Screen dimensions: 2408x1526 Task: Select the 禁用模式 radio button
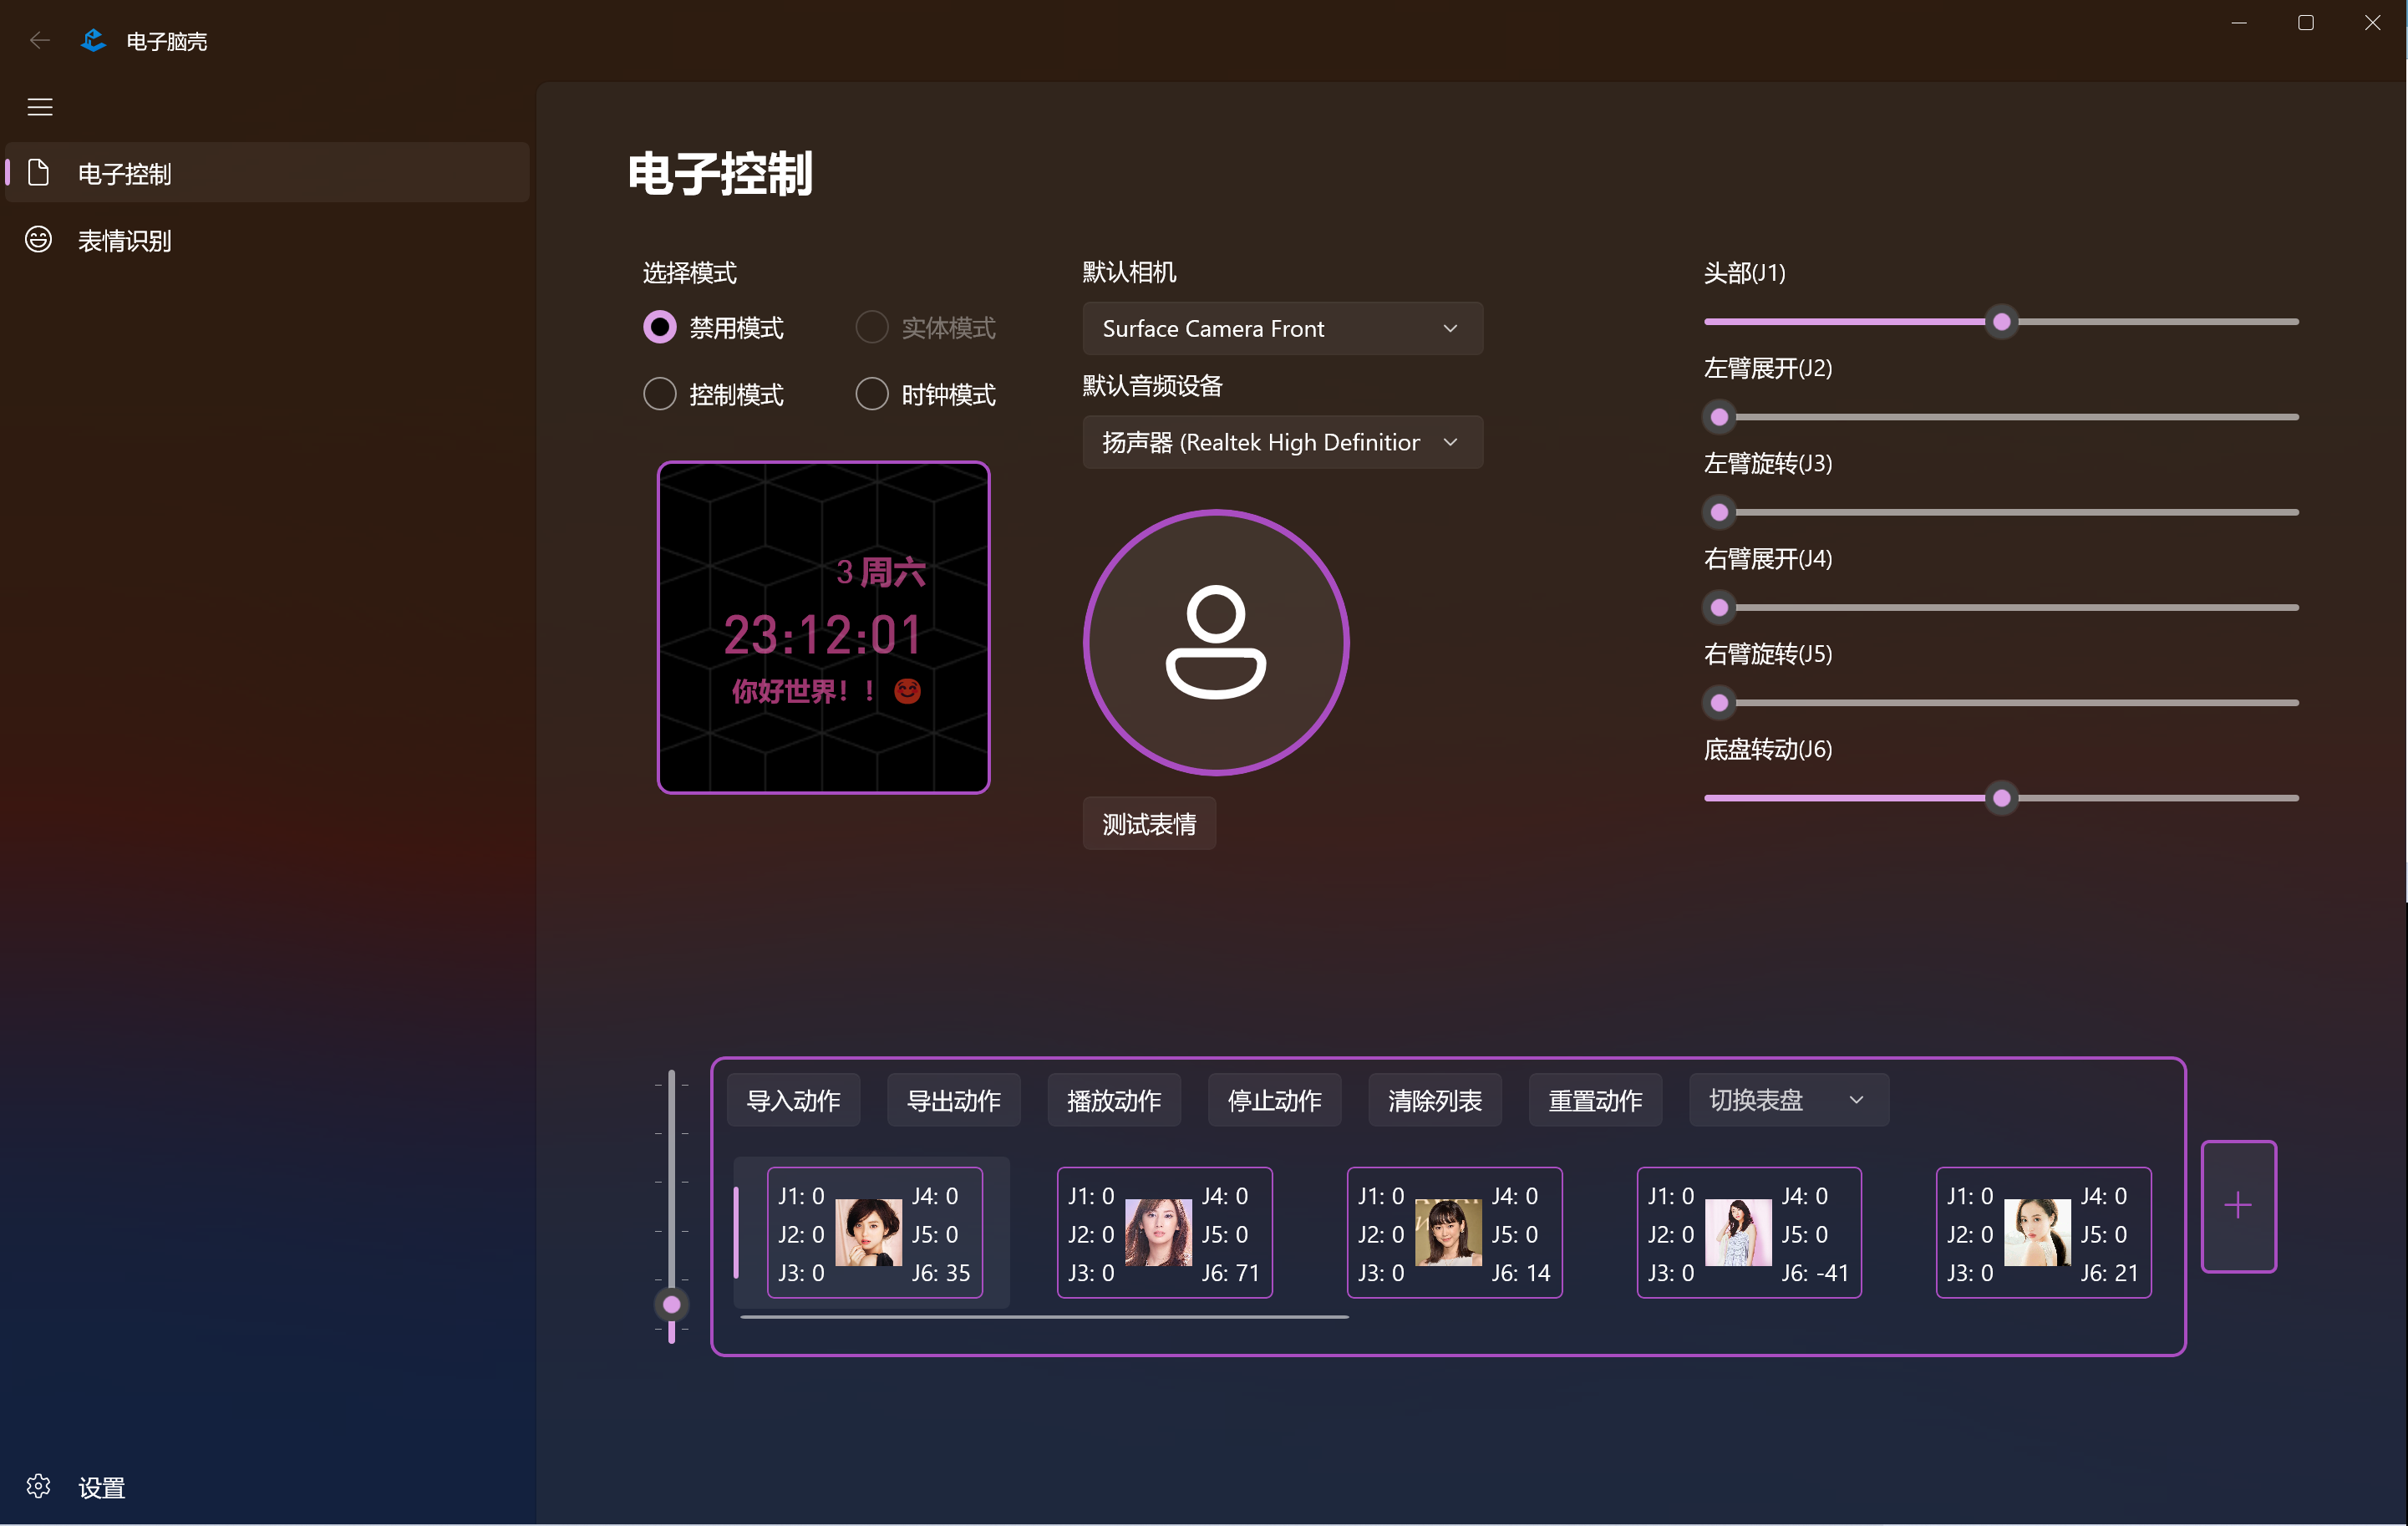coord(660,327)
